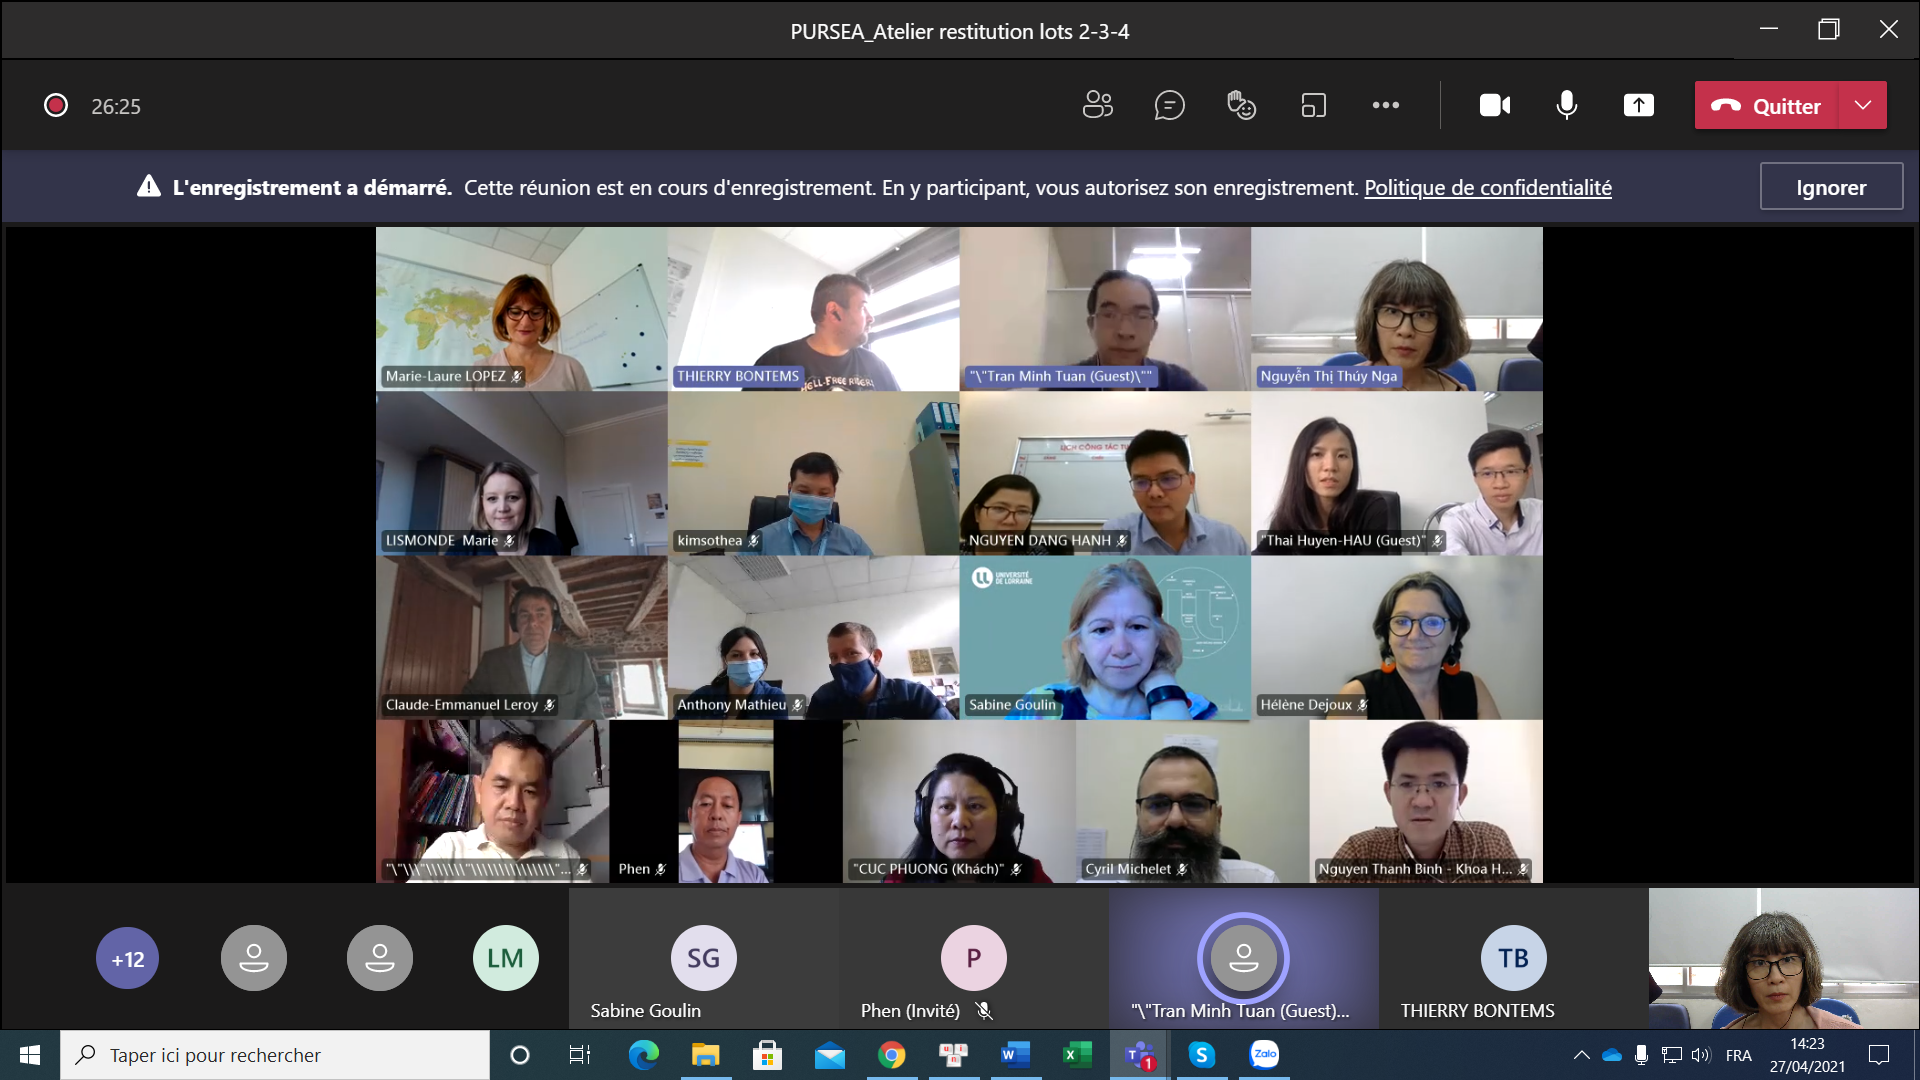
Task: Toggle the camera on or off
Action: coord(1495,105)
